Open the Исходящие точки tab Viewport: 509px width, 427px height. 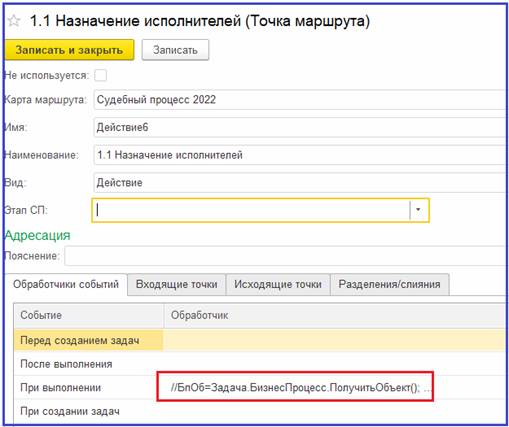278,284
